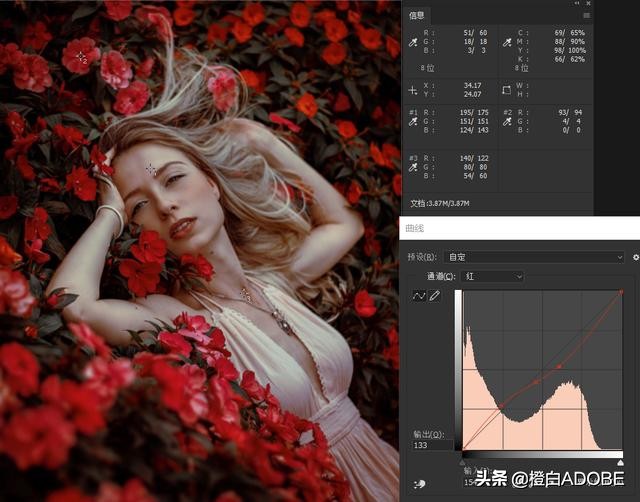Click the black point input slider triangle
Viewport: 640px width, 502px height.
click(462, 462)
